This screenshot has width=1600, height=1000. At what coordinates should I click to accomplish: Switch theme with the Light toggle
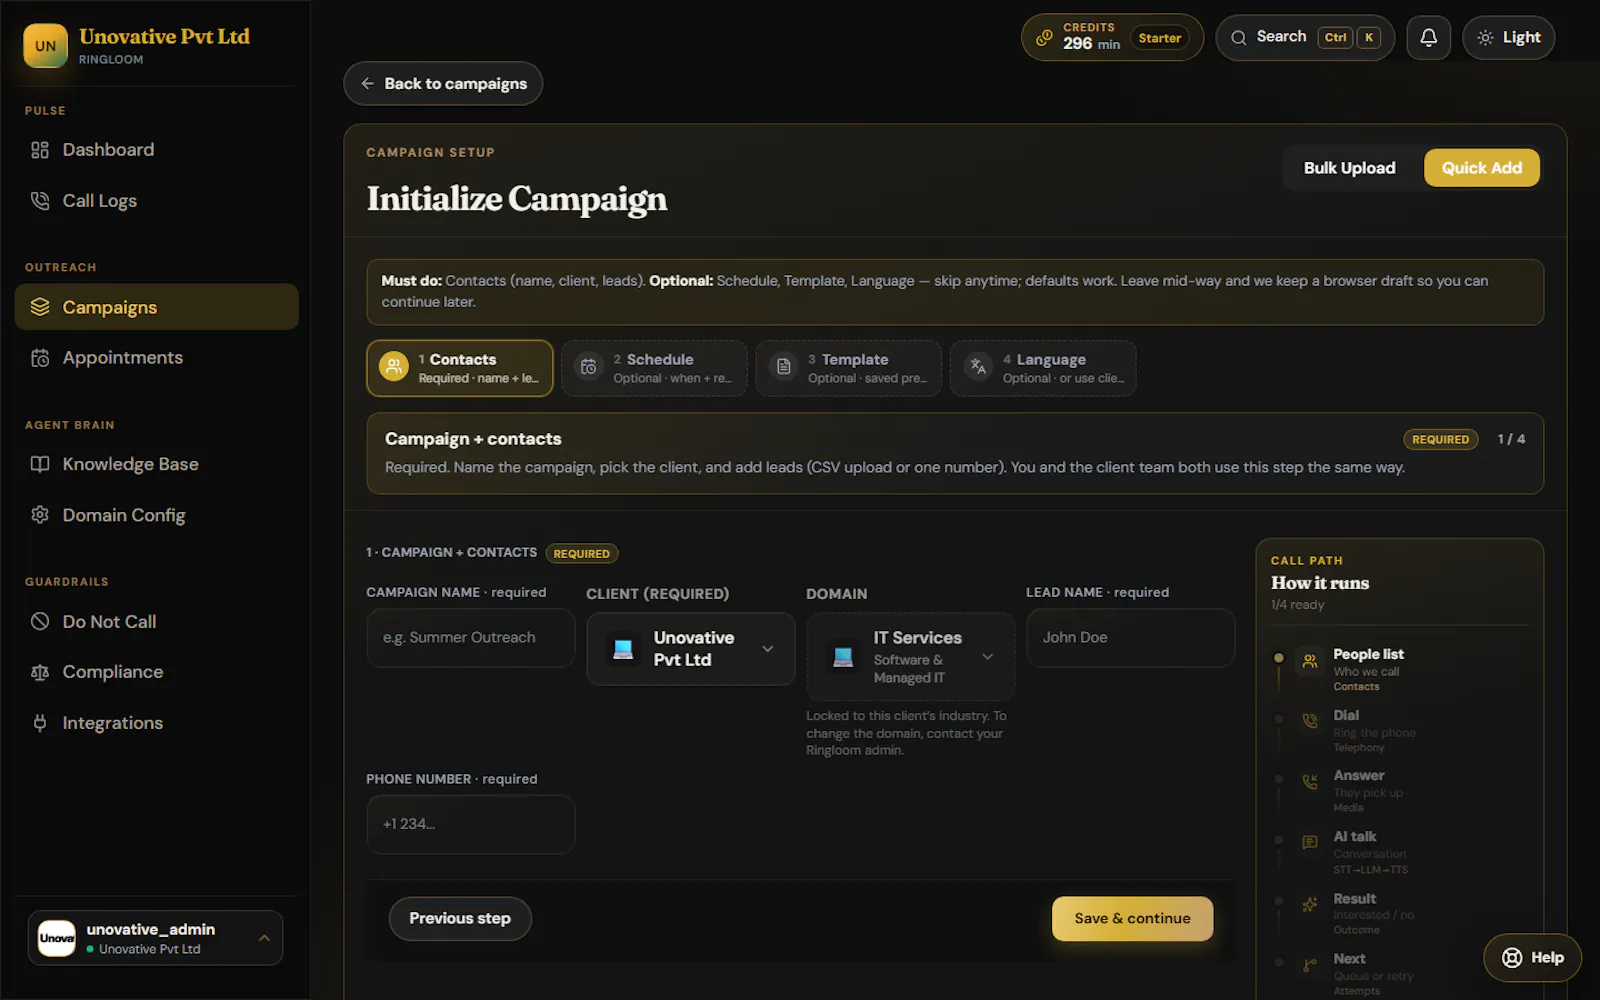[1508, 38]
